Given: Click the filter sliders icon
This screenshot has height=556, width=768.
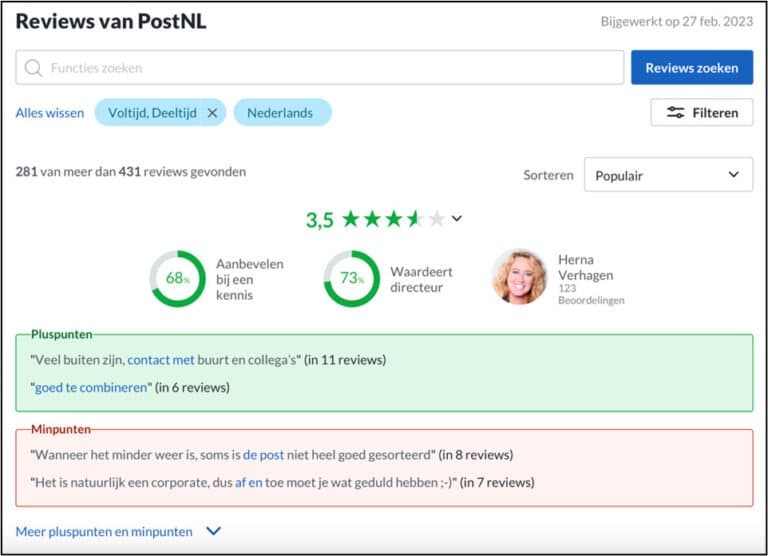Looking at the screenshot, I should (675, 113).
